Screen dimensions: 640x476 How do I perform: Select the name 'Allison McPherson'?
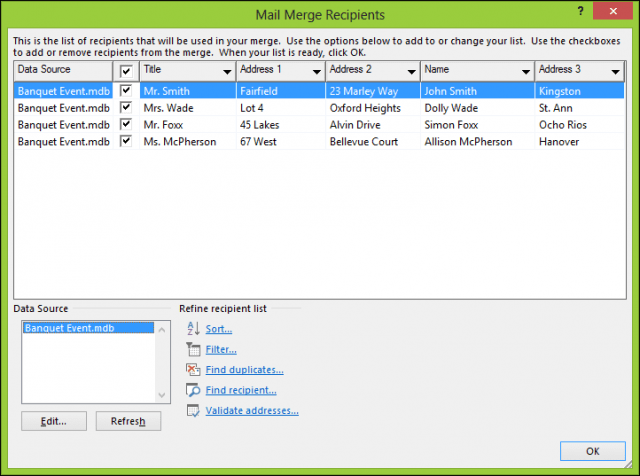pos(478,141)
